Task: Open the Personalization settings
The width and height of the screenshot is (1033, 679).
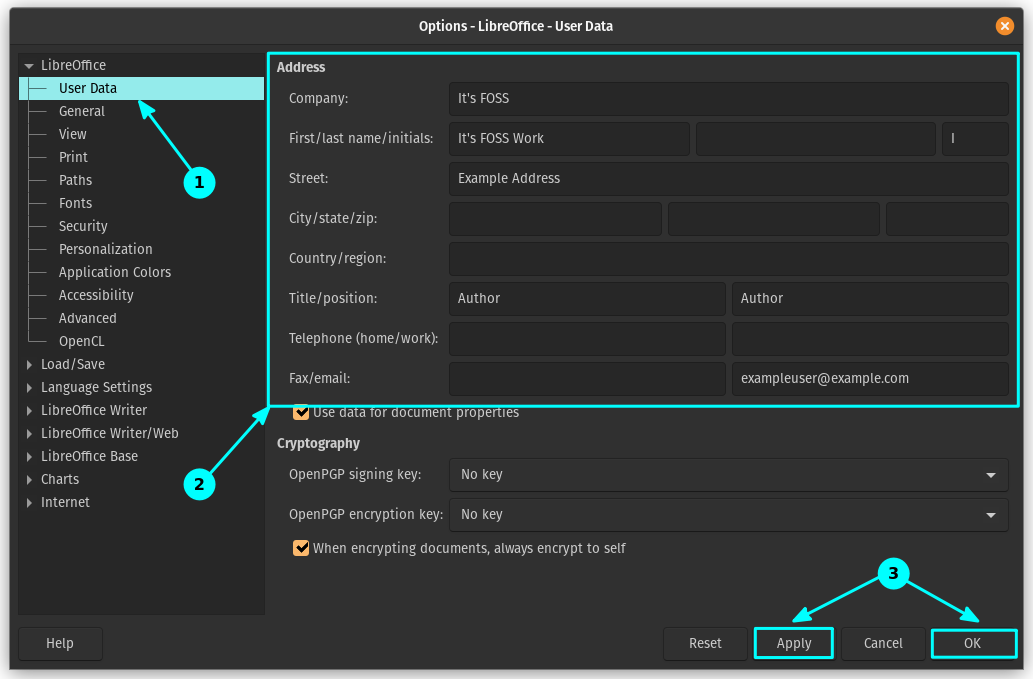Action: [x=105, y=249]
